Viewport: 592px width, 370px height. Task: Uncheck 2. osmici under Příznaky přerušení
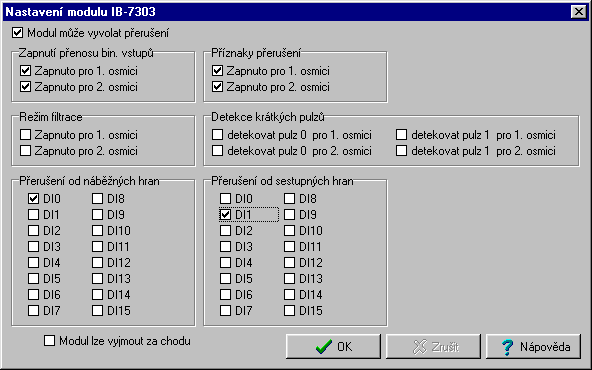point(217,87)
